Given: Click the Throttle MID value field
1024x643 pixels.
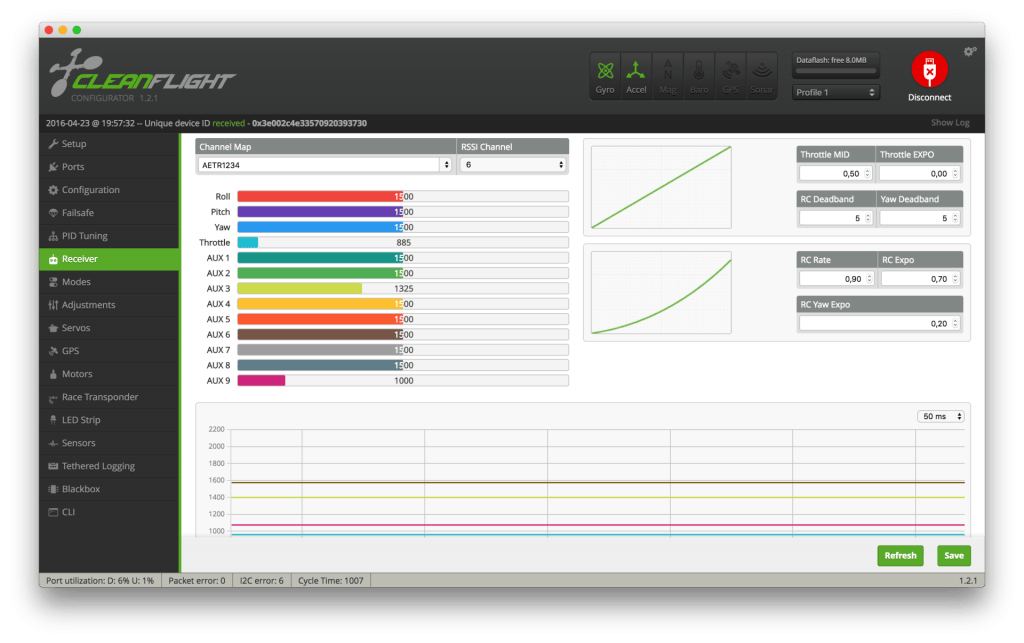Looking at the screenshot, I should [x=835, y=173].
